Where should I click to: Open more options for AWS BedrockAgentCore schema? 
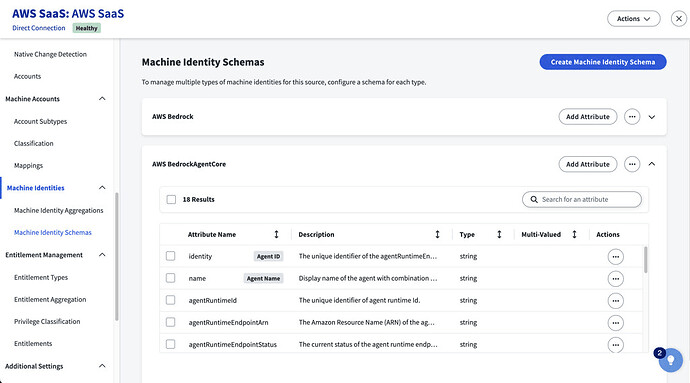[632, 164]
